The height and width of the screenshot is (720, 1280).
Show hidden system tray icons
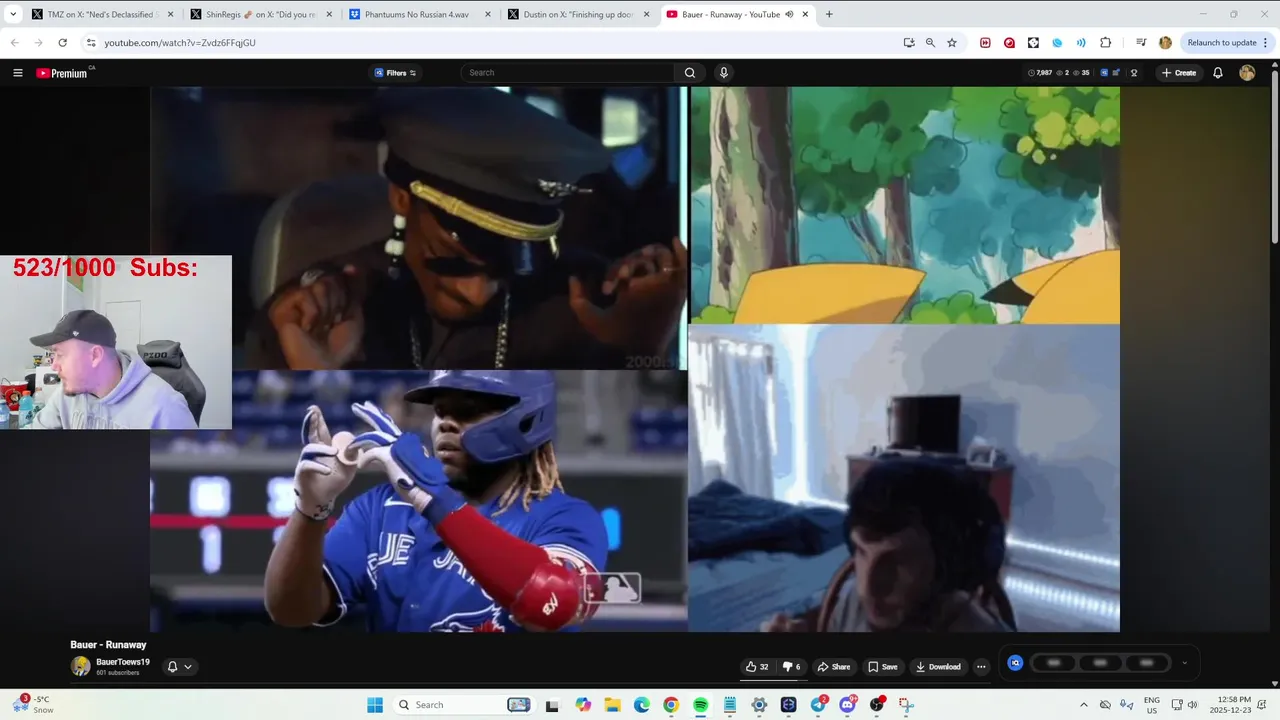(1083, 705)
